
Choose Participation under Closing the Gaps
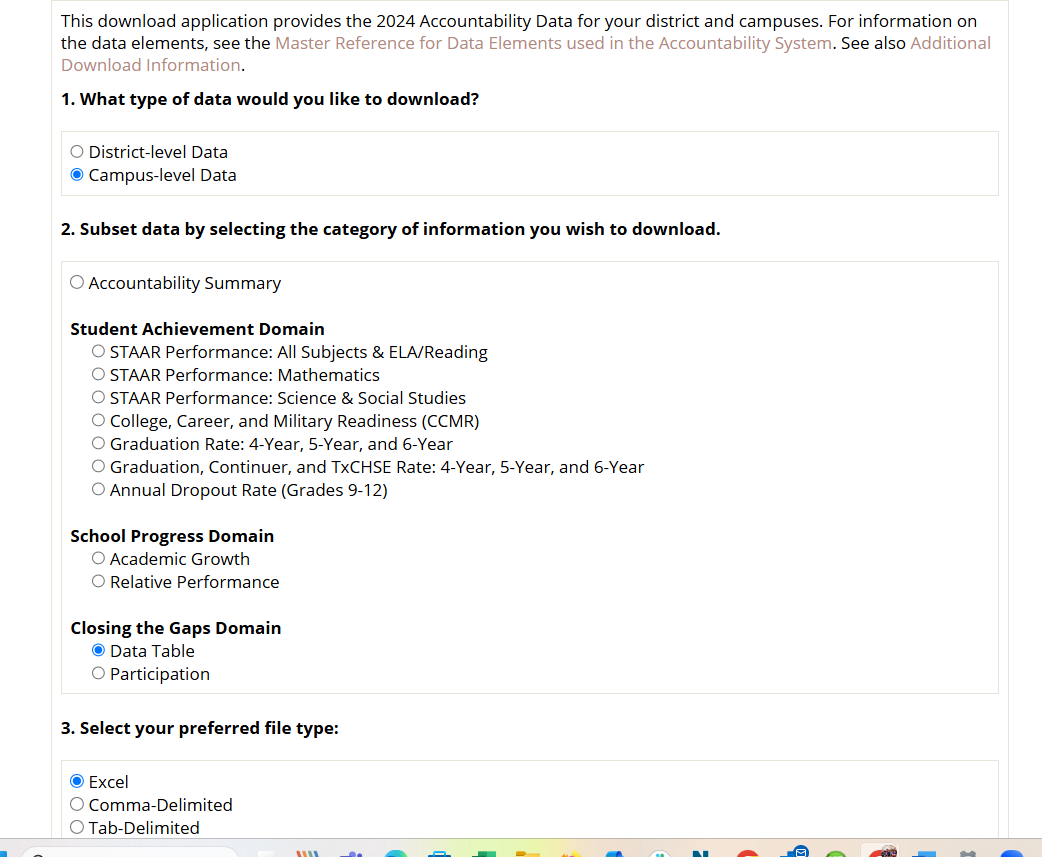click(x=98, y=673)
